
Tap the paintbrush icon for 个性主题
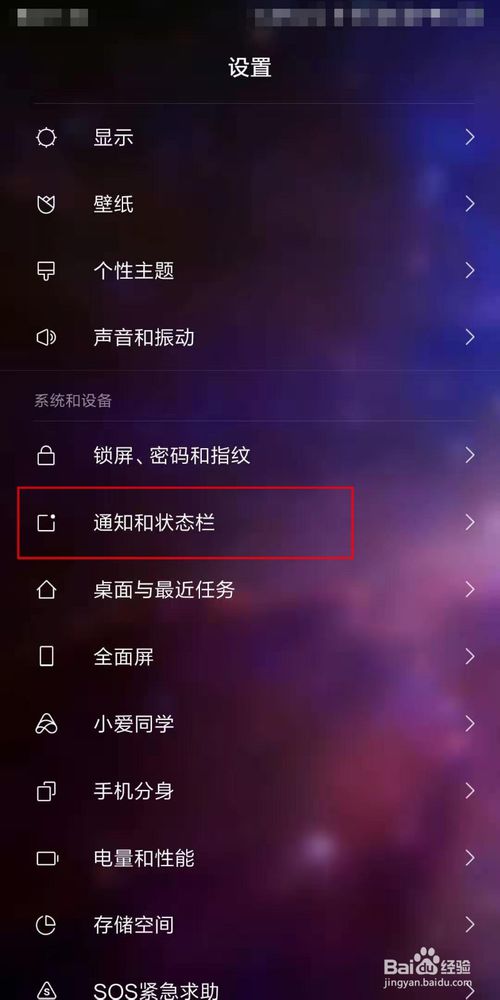pos(47,271)
